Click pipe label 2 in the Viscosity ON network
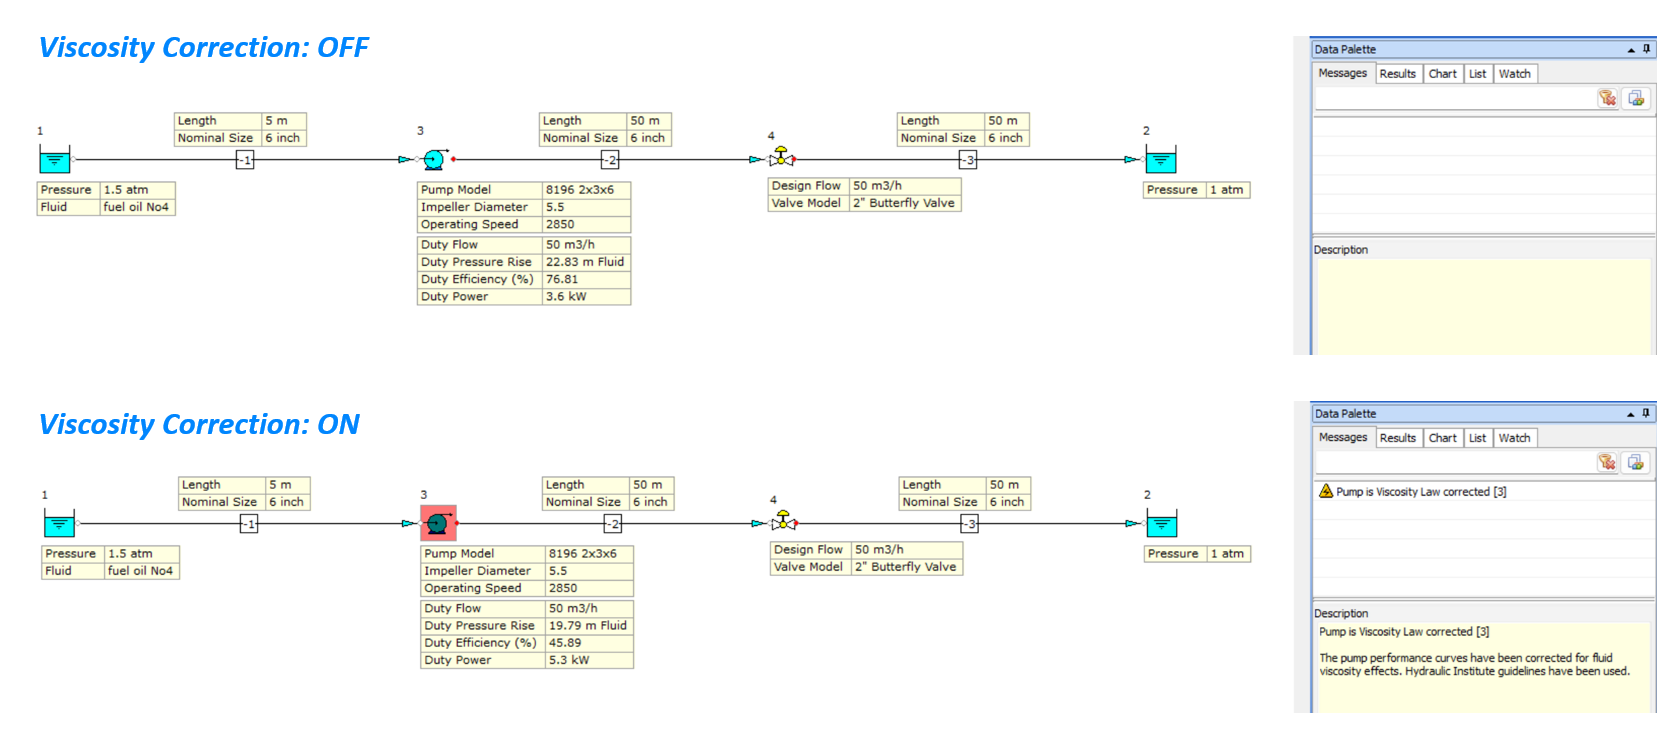 tap(613, 524)
